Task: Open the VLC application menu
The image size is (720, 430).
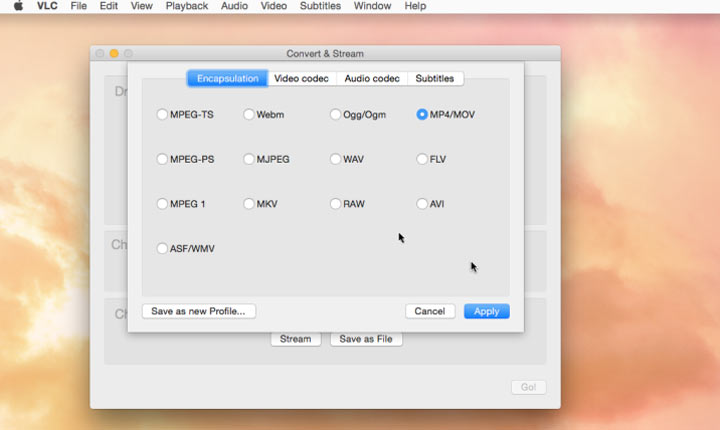Action: click(47, 6)
